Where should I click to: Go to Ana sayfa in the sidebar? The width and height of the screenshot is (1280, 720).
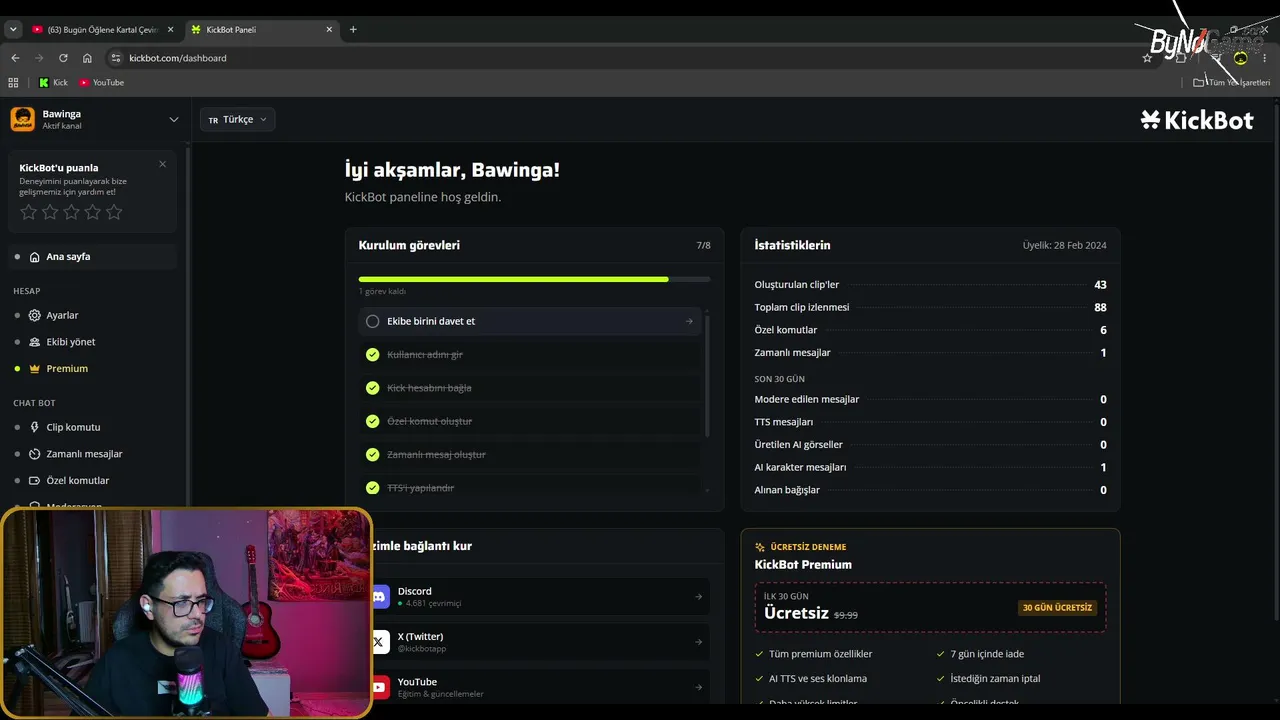click(x=93, y=257)
